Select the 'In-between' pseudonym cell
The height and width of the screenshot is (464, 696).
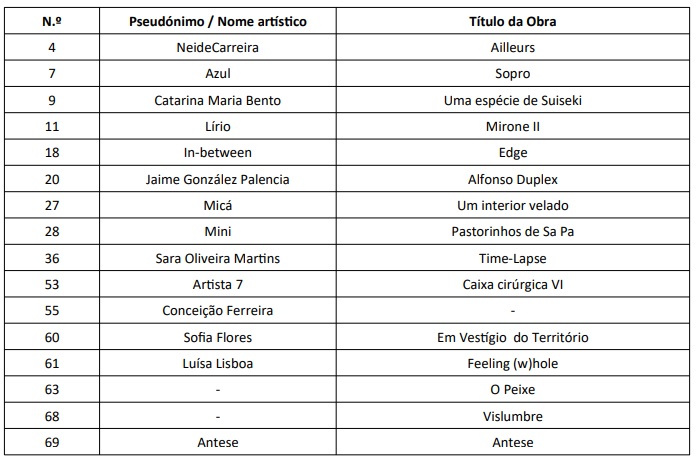217,153
